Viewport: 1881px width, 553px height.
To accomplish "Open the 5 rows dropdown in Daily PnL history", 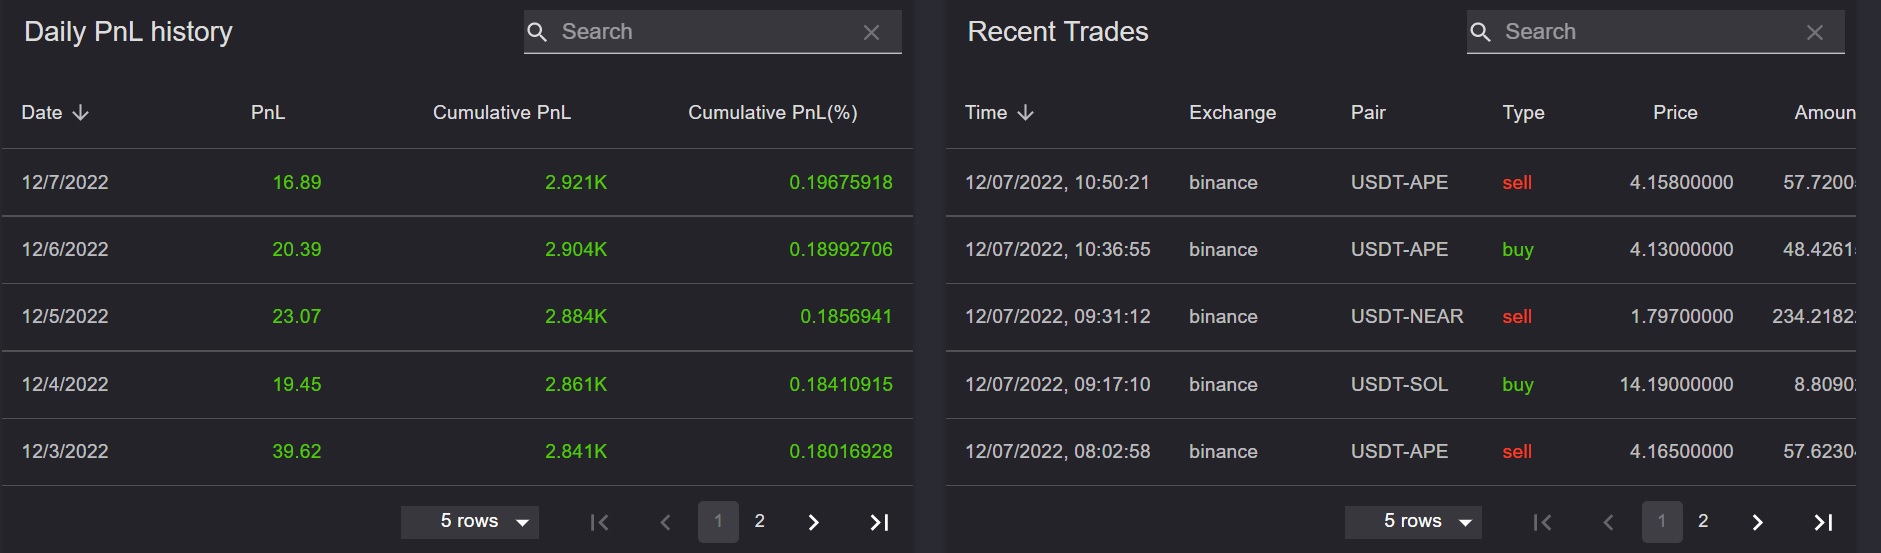I will (470, 522).
